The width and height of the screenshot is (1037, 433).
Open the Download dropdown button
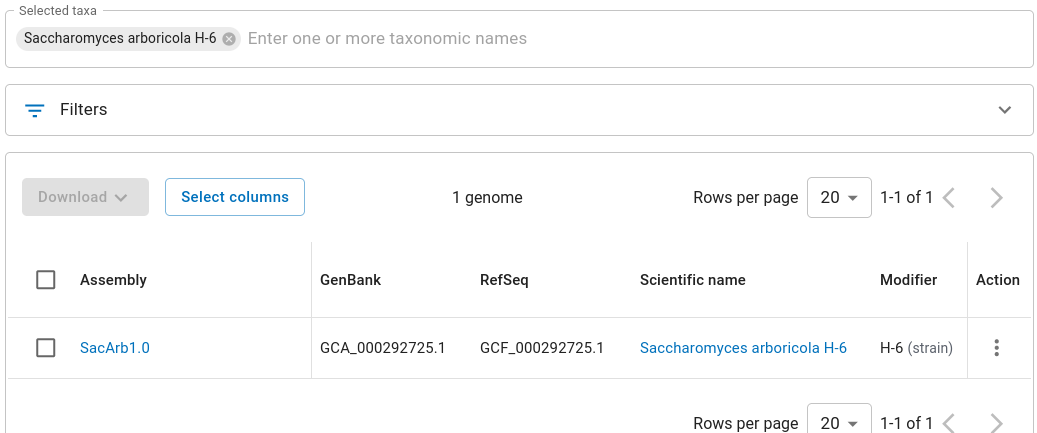pyautogui.click(x=85, y=197)
